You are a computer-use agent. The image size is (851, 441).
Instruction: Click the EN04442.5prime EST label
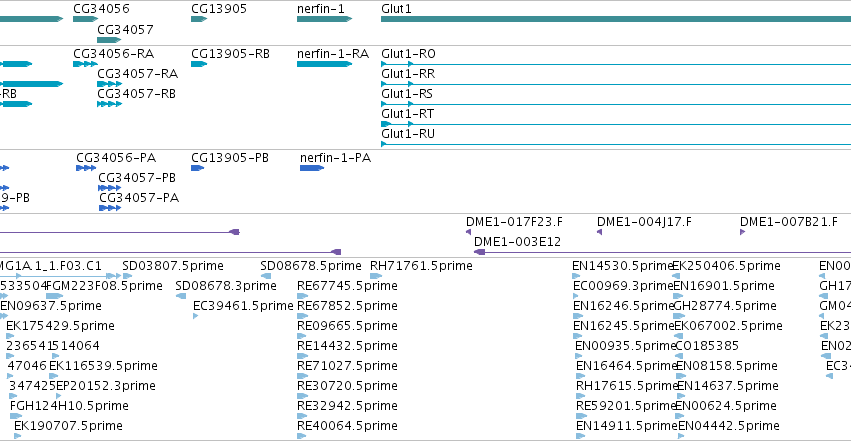[729, 426]
